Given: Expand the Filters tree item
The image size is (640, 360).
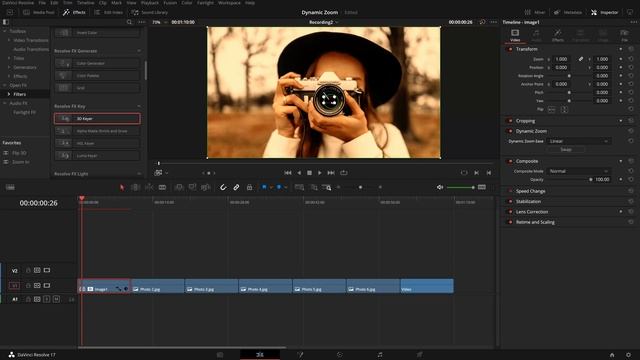Looking at the screenshot, I should pos(9,94).
